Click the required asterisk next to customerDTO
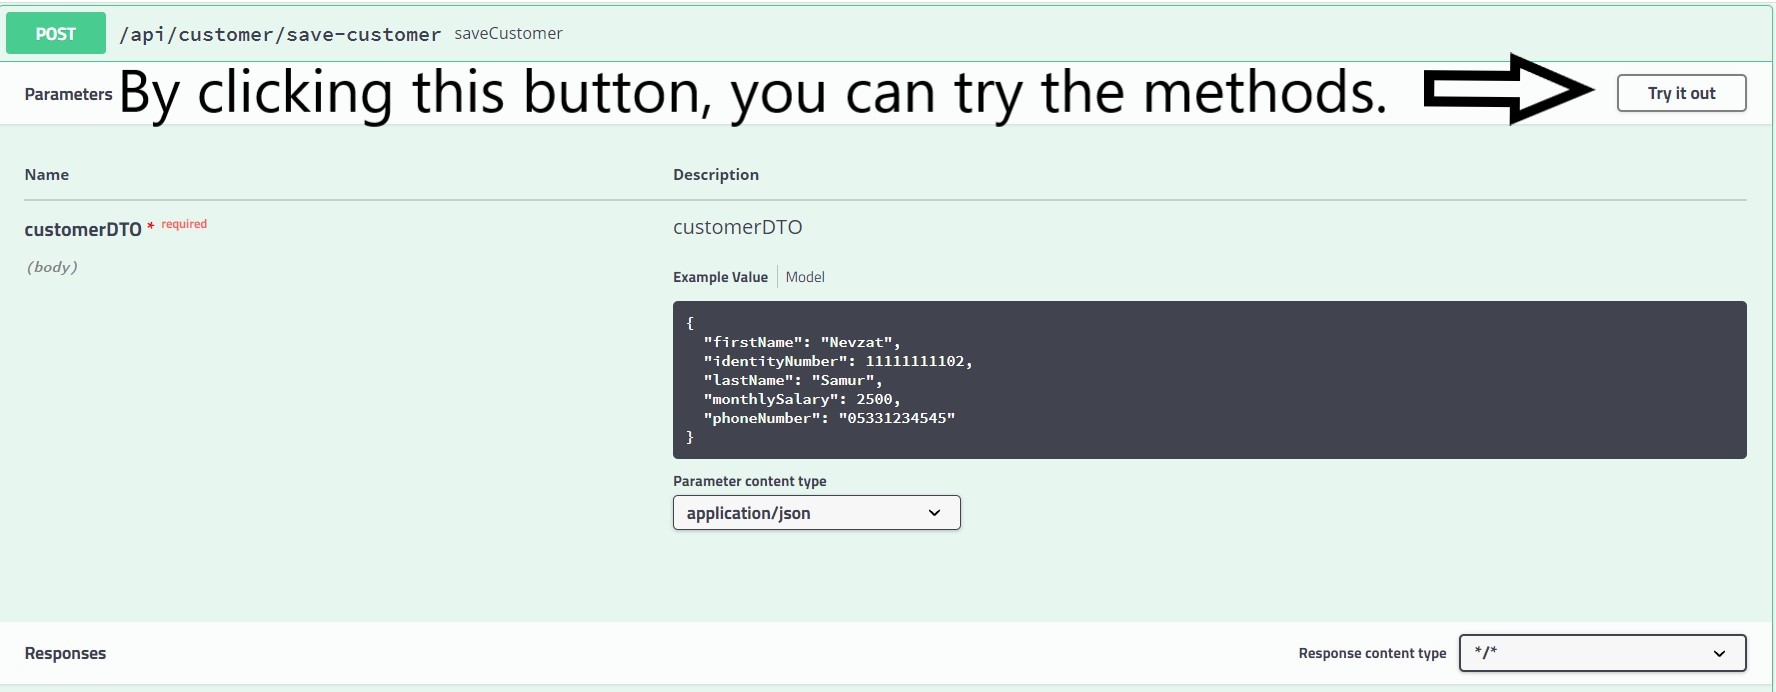Viewport: 1776px width, 692px height. click(x=151, y=226)
